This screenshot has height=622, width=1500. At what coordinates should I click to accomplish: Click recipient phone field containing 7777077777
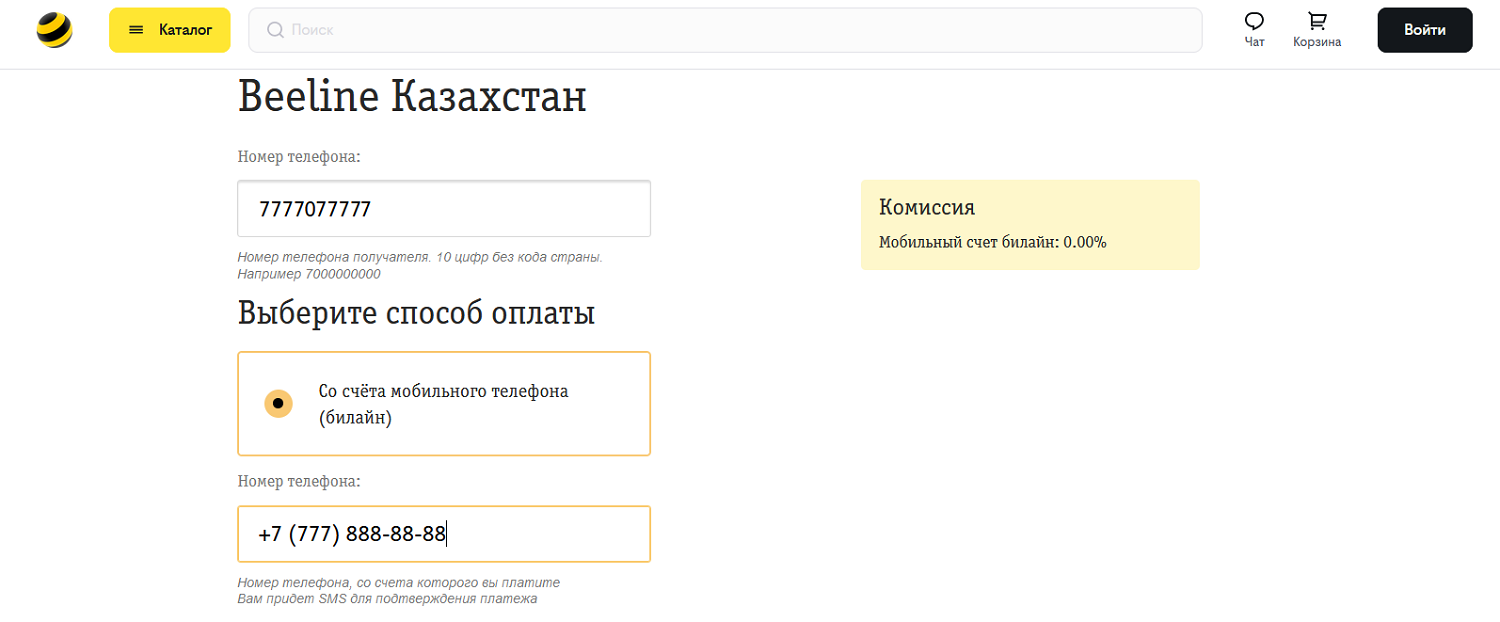pyautogui.click(x=444, y=209)
